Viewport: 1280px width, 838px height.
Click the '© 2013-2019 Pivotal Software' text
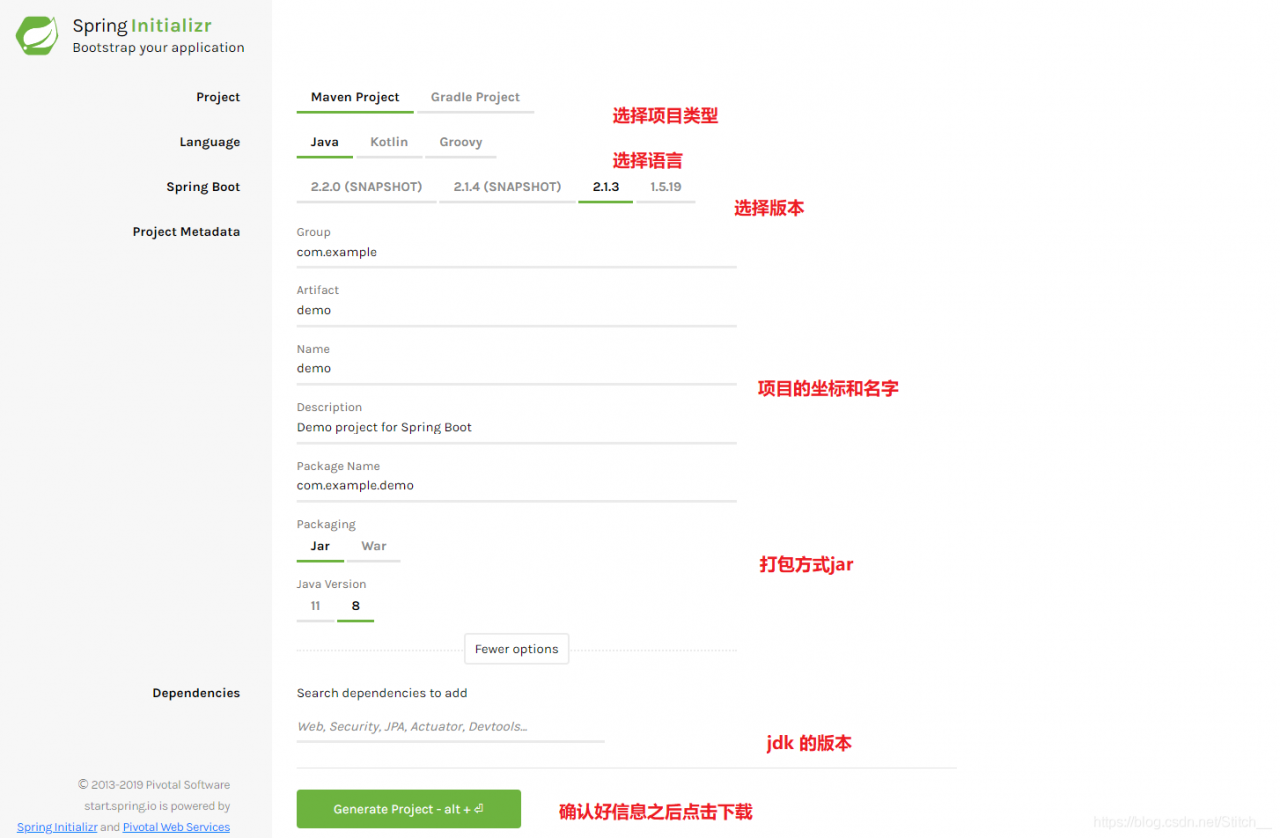point(154,785)
